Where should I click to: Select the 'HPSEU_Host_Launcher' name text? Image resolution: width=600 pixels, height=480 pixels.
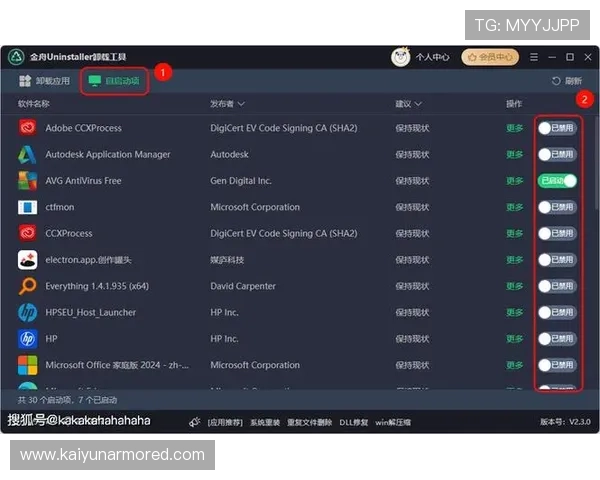coord(90,312)
